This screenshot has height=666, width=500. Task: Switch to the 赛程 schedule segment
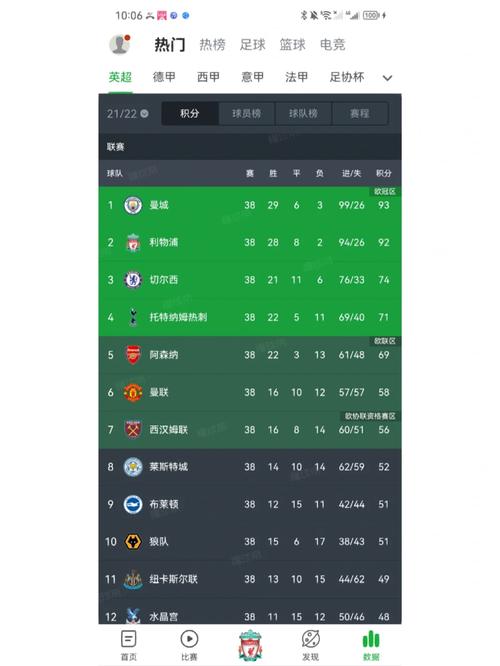[360, 113]
